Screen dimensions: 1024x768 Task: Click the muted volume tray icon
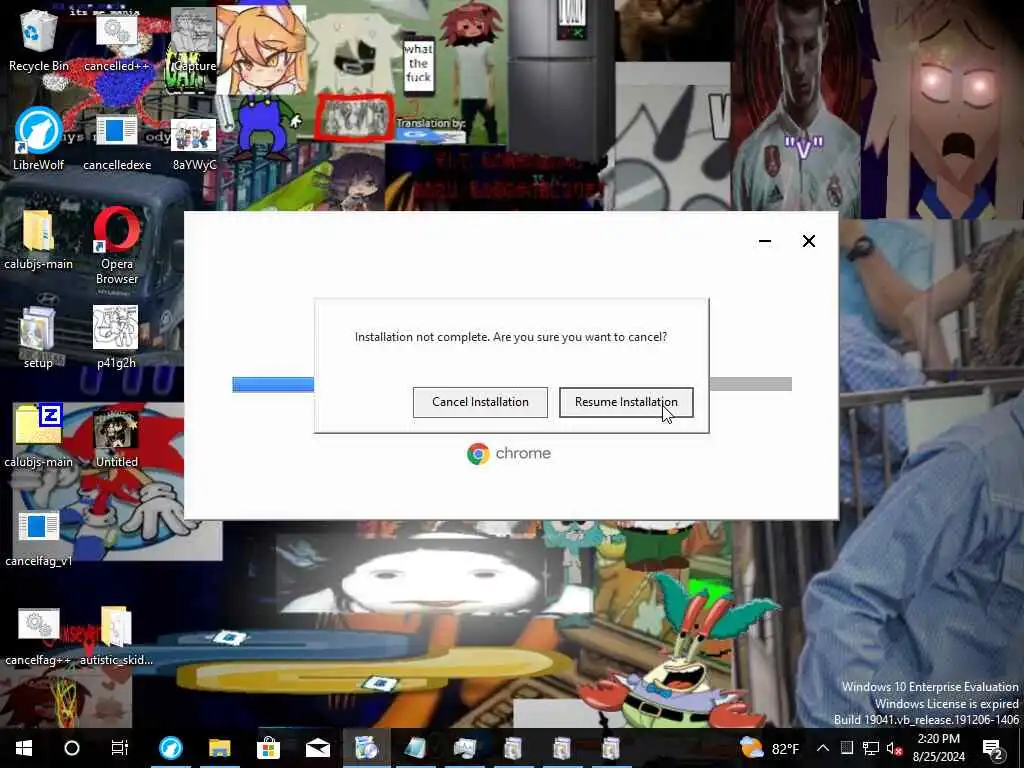coord(894,748)
